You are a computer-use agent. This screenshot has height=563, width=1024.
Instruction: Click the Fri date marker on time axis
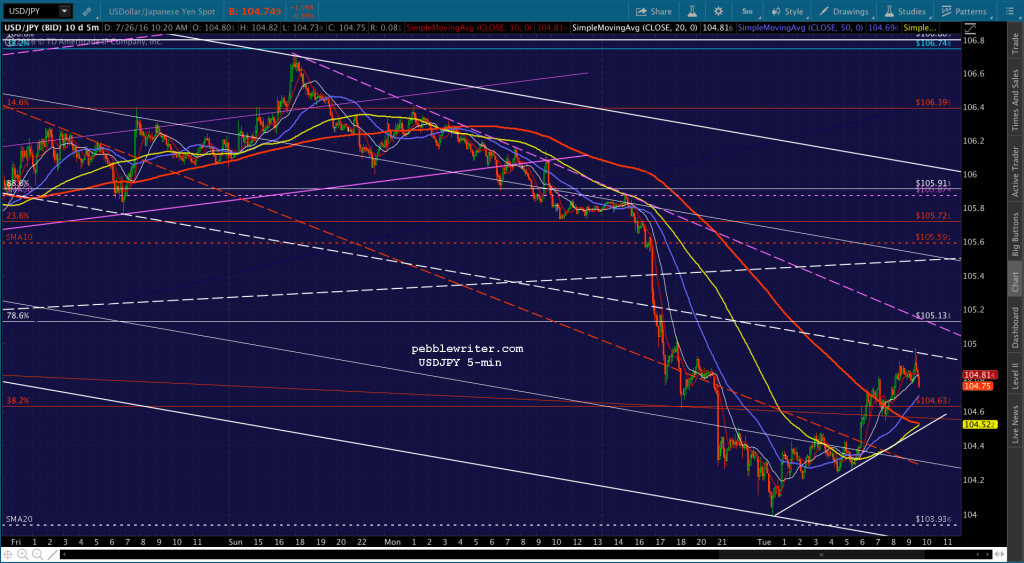(x=16, y=541)
